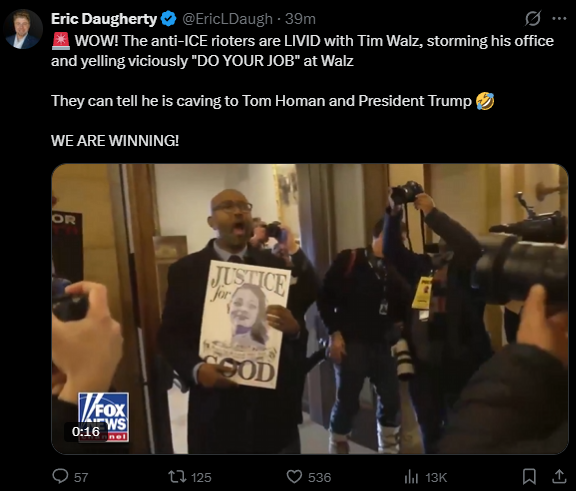Click the reply speech bubble icon
This screenshot has height=491, width=576.
pyautogui.click(x=60, y=476)
